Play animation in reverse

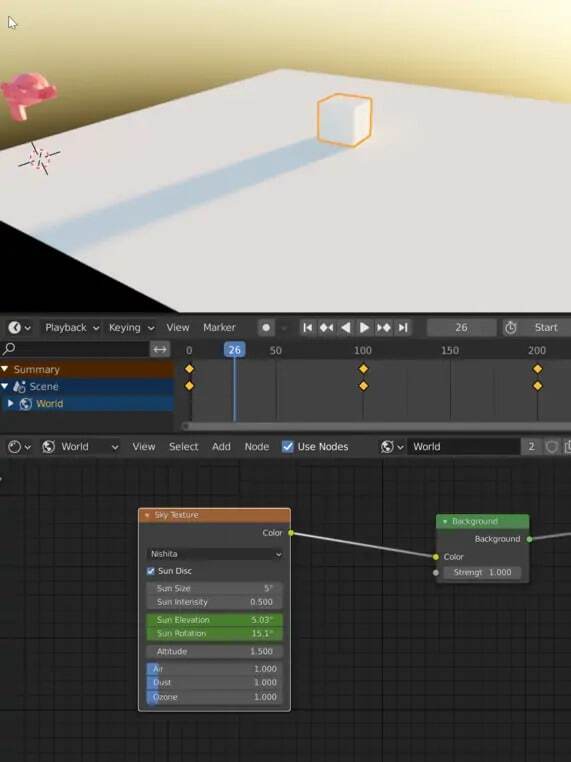point(346,328)
